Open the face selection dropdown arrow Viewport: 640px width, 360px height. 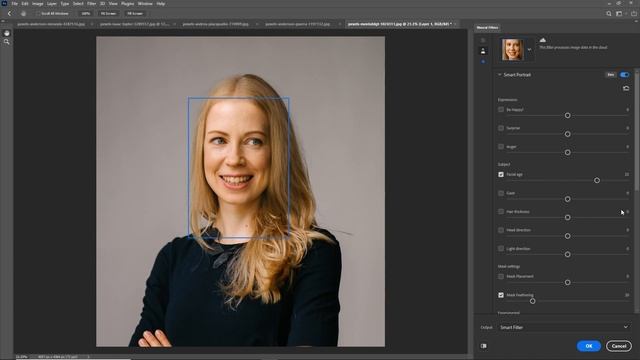pyautogui.click(x=529, y=49)
